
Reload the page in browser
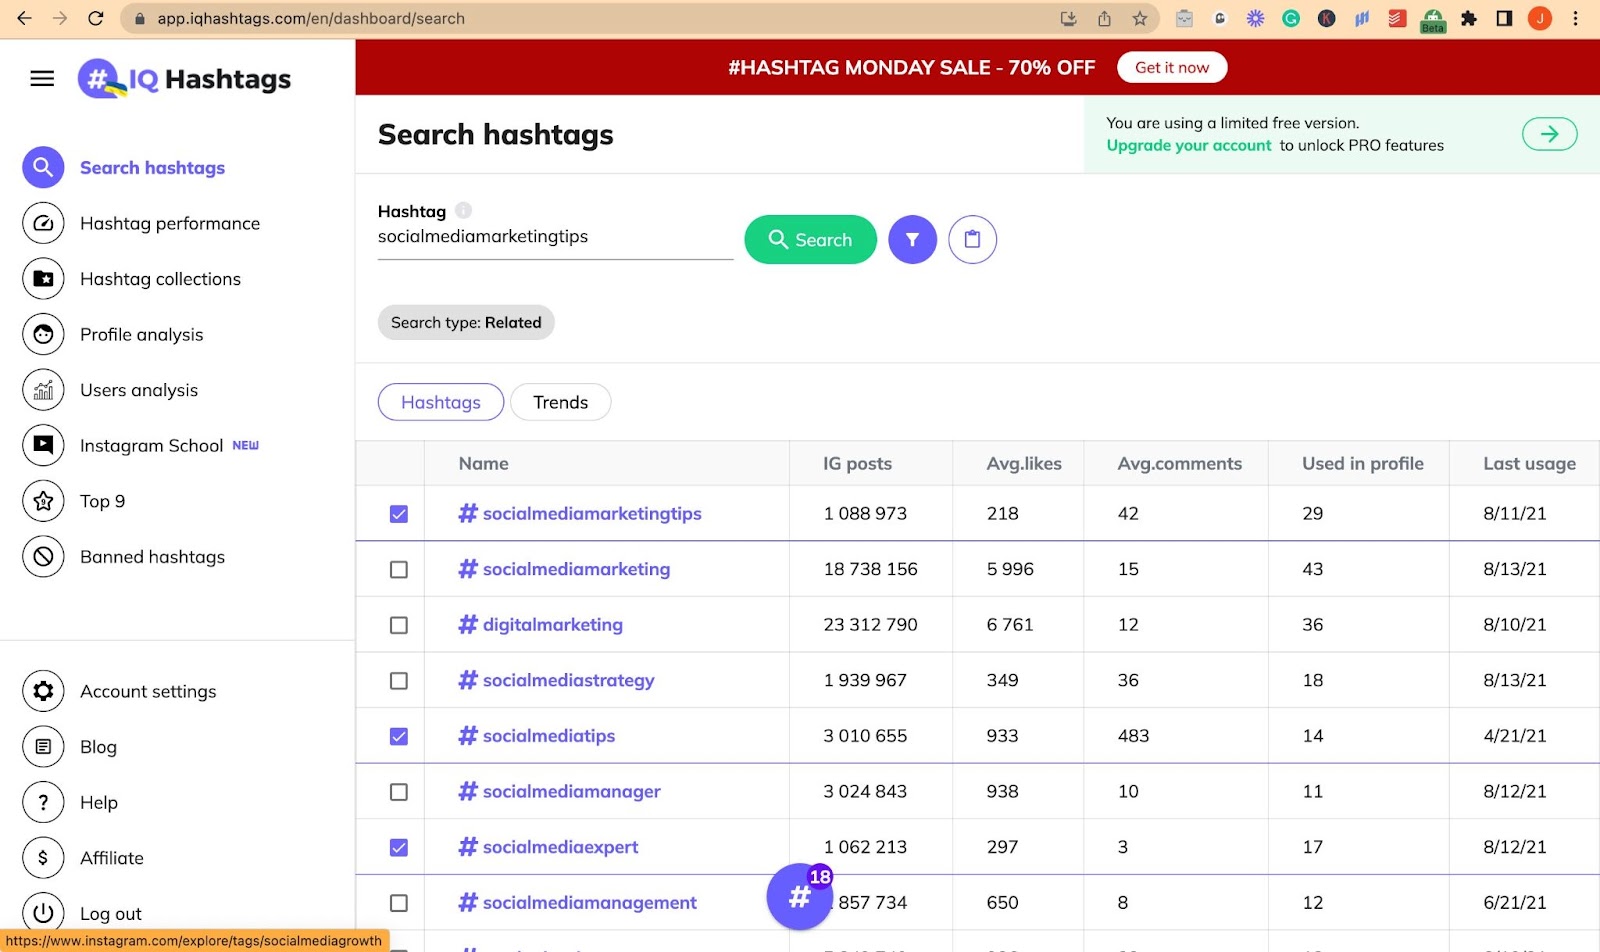96,18
